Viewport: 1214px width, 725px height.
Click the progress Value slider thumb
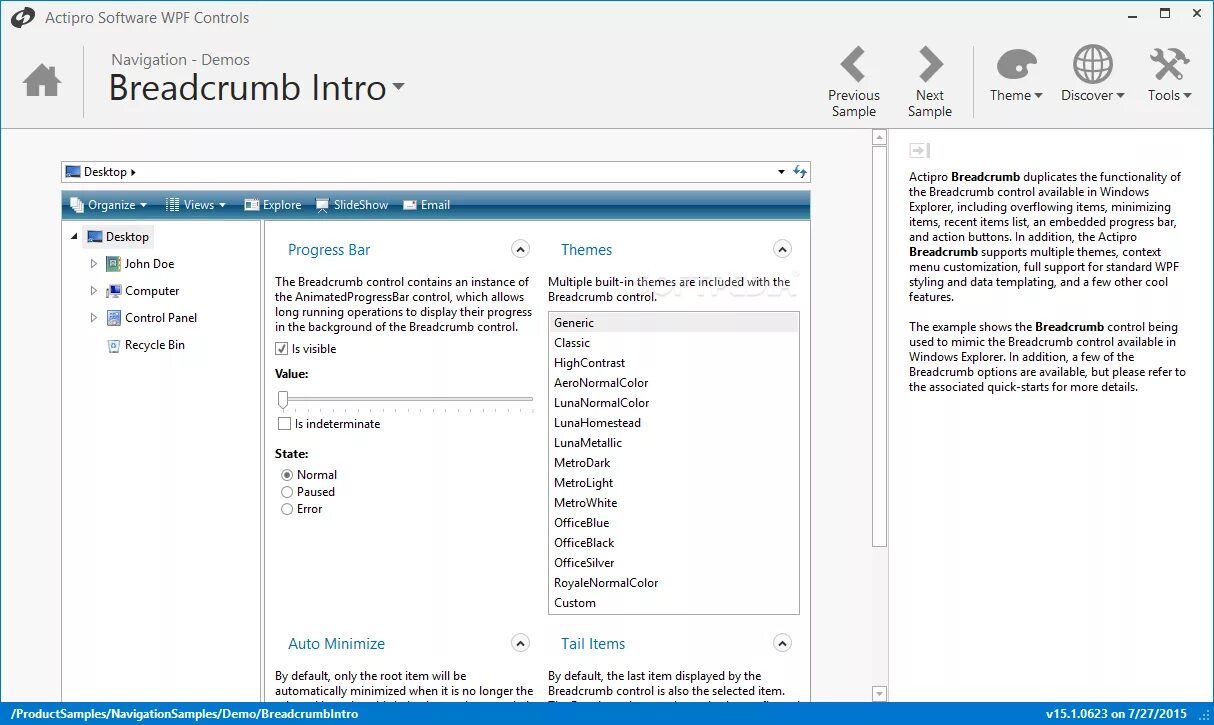[x=283, y=400]
